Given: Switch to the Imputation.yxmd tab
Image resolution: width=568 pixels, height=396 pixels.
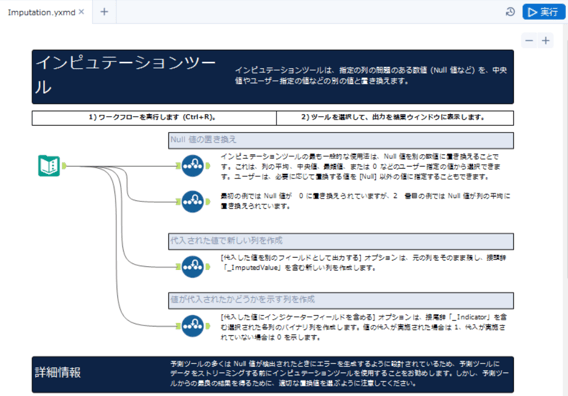Looking at the screenshot, I should click(41, 12).
